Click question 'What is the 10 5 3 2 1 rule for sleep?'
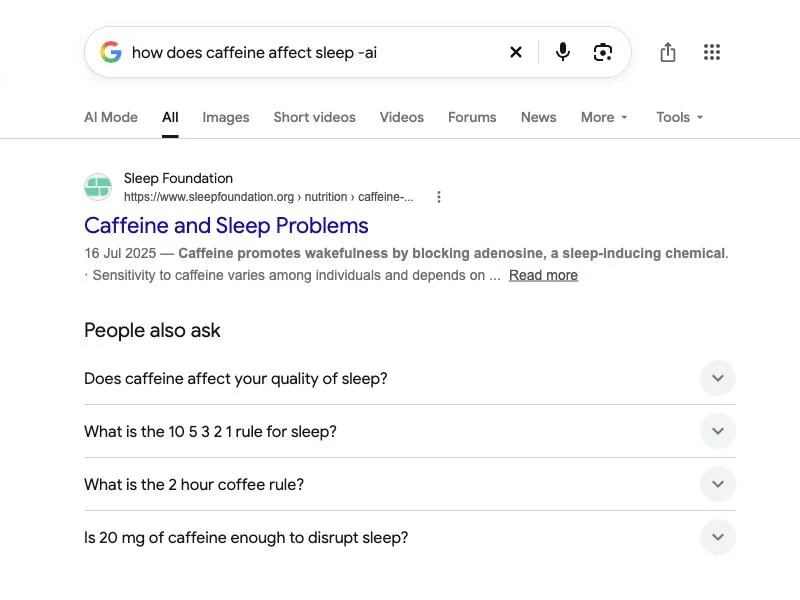 [x=210, y=432]
